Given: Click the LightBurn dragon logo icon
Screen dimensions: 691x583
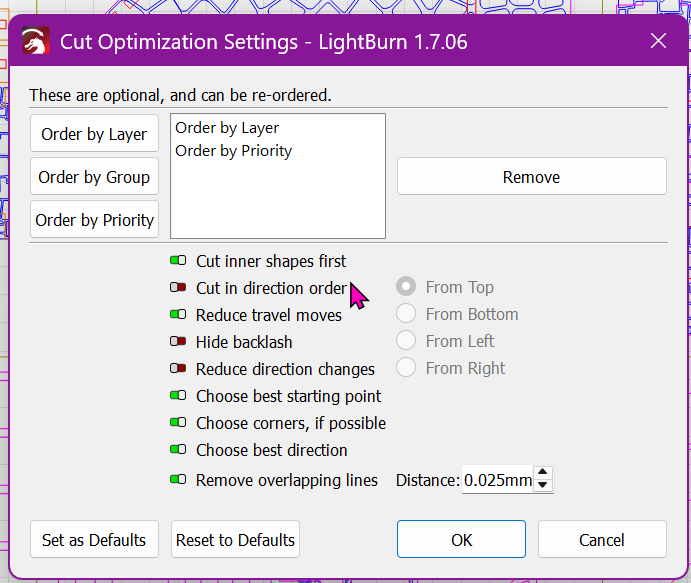Looking at the screenshot, I should [36, 41].
